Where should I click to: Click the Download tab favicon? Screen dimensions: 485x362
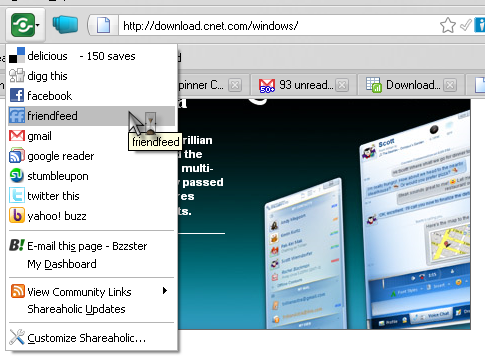(374, 85)
